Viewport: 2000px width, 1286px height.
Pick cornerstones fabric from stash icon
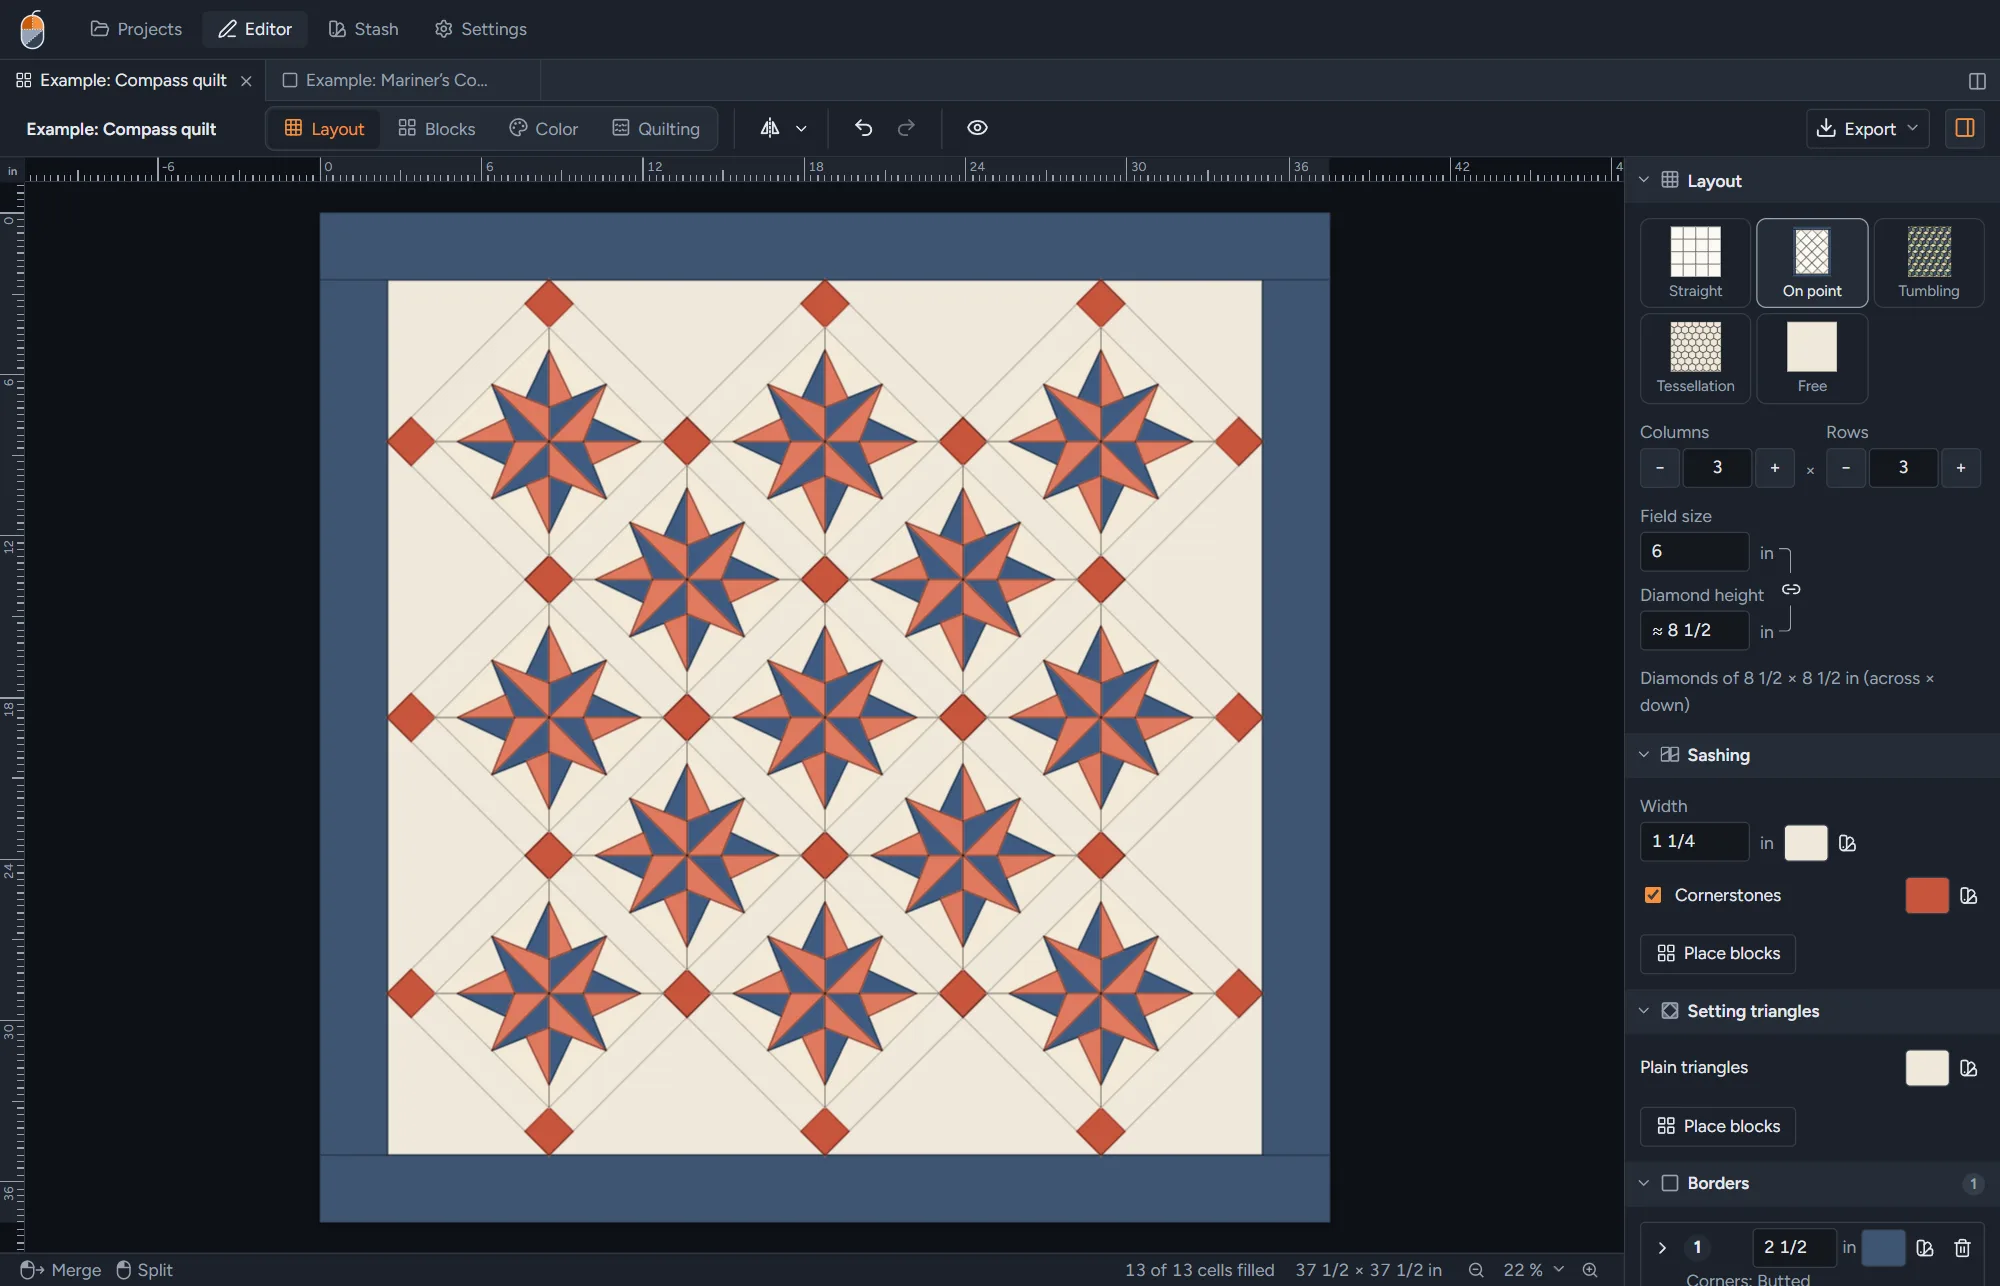tap(1969, 896)
